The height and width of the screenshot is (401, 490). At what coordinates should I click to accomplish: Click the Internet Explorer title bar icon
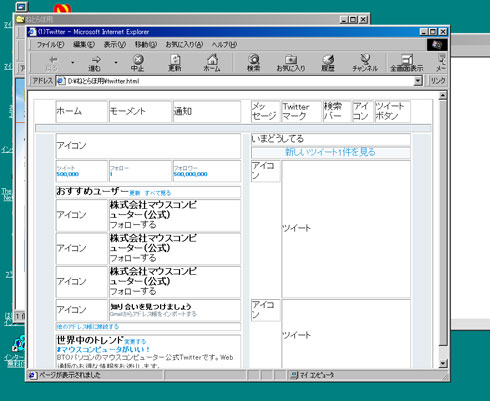tap(32, 32)
